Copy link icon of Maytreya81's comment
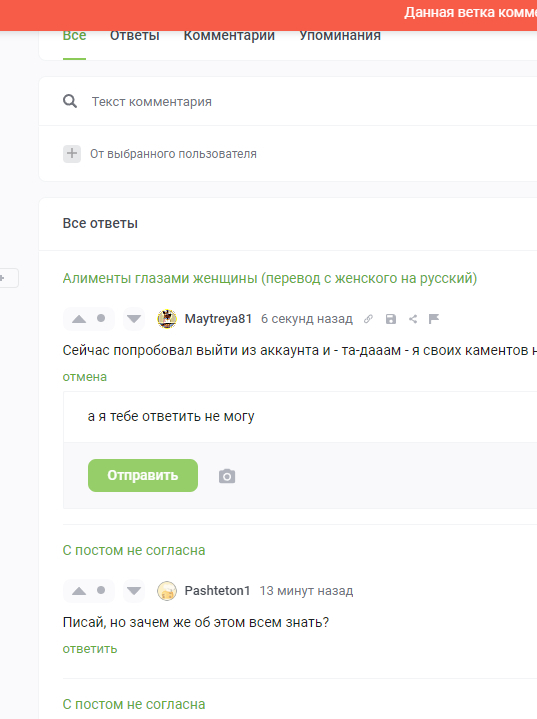Screen dimensions: 537x719 coord(368,319)
